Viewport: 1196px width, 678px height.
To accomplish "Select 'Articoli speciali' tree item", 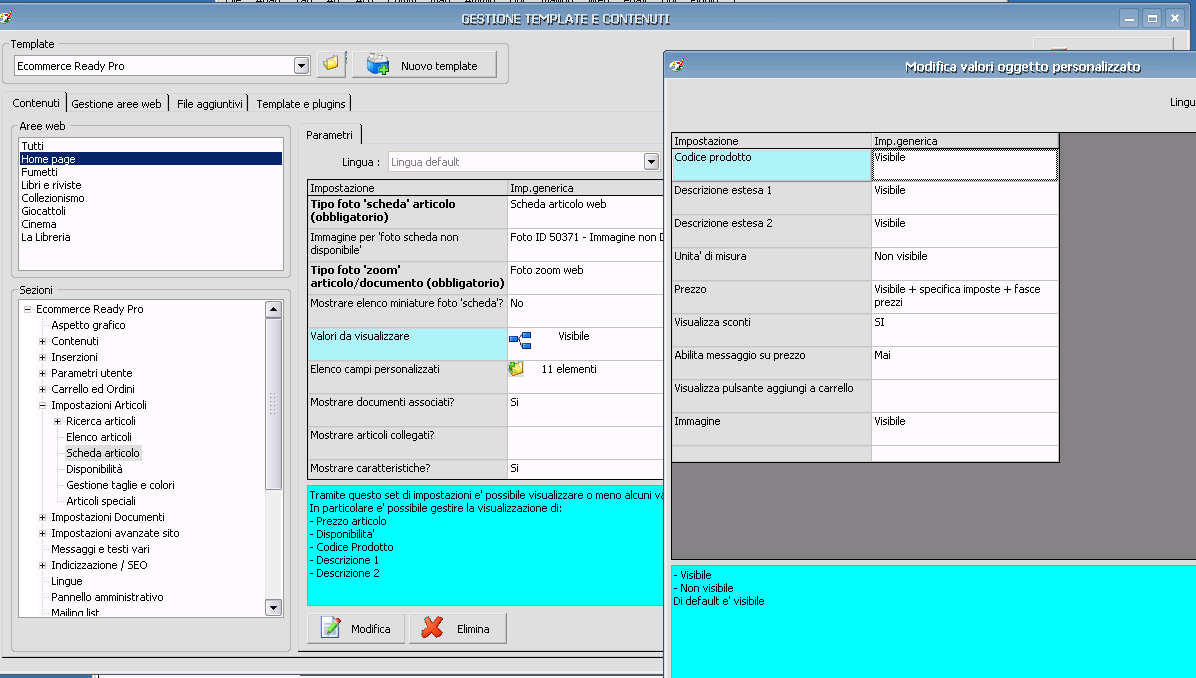I will coord(101,501).
